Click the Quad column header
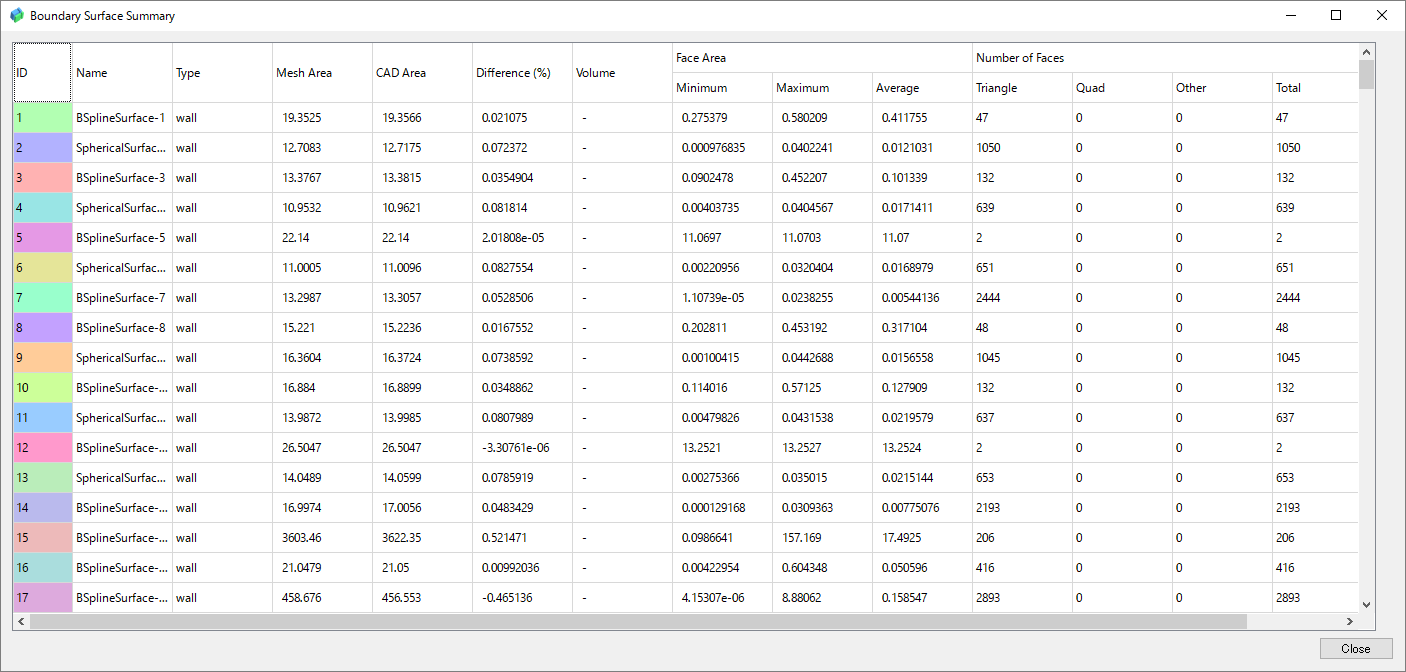 [x=1122, y=88]
